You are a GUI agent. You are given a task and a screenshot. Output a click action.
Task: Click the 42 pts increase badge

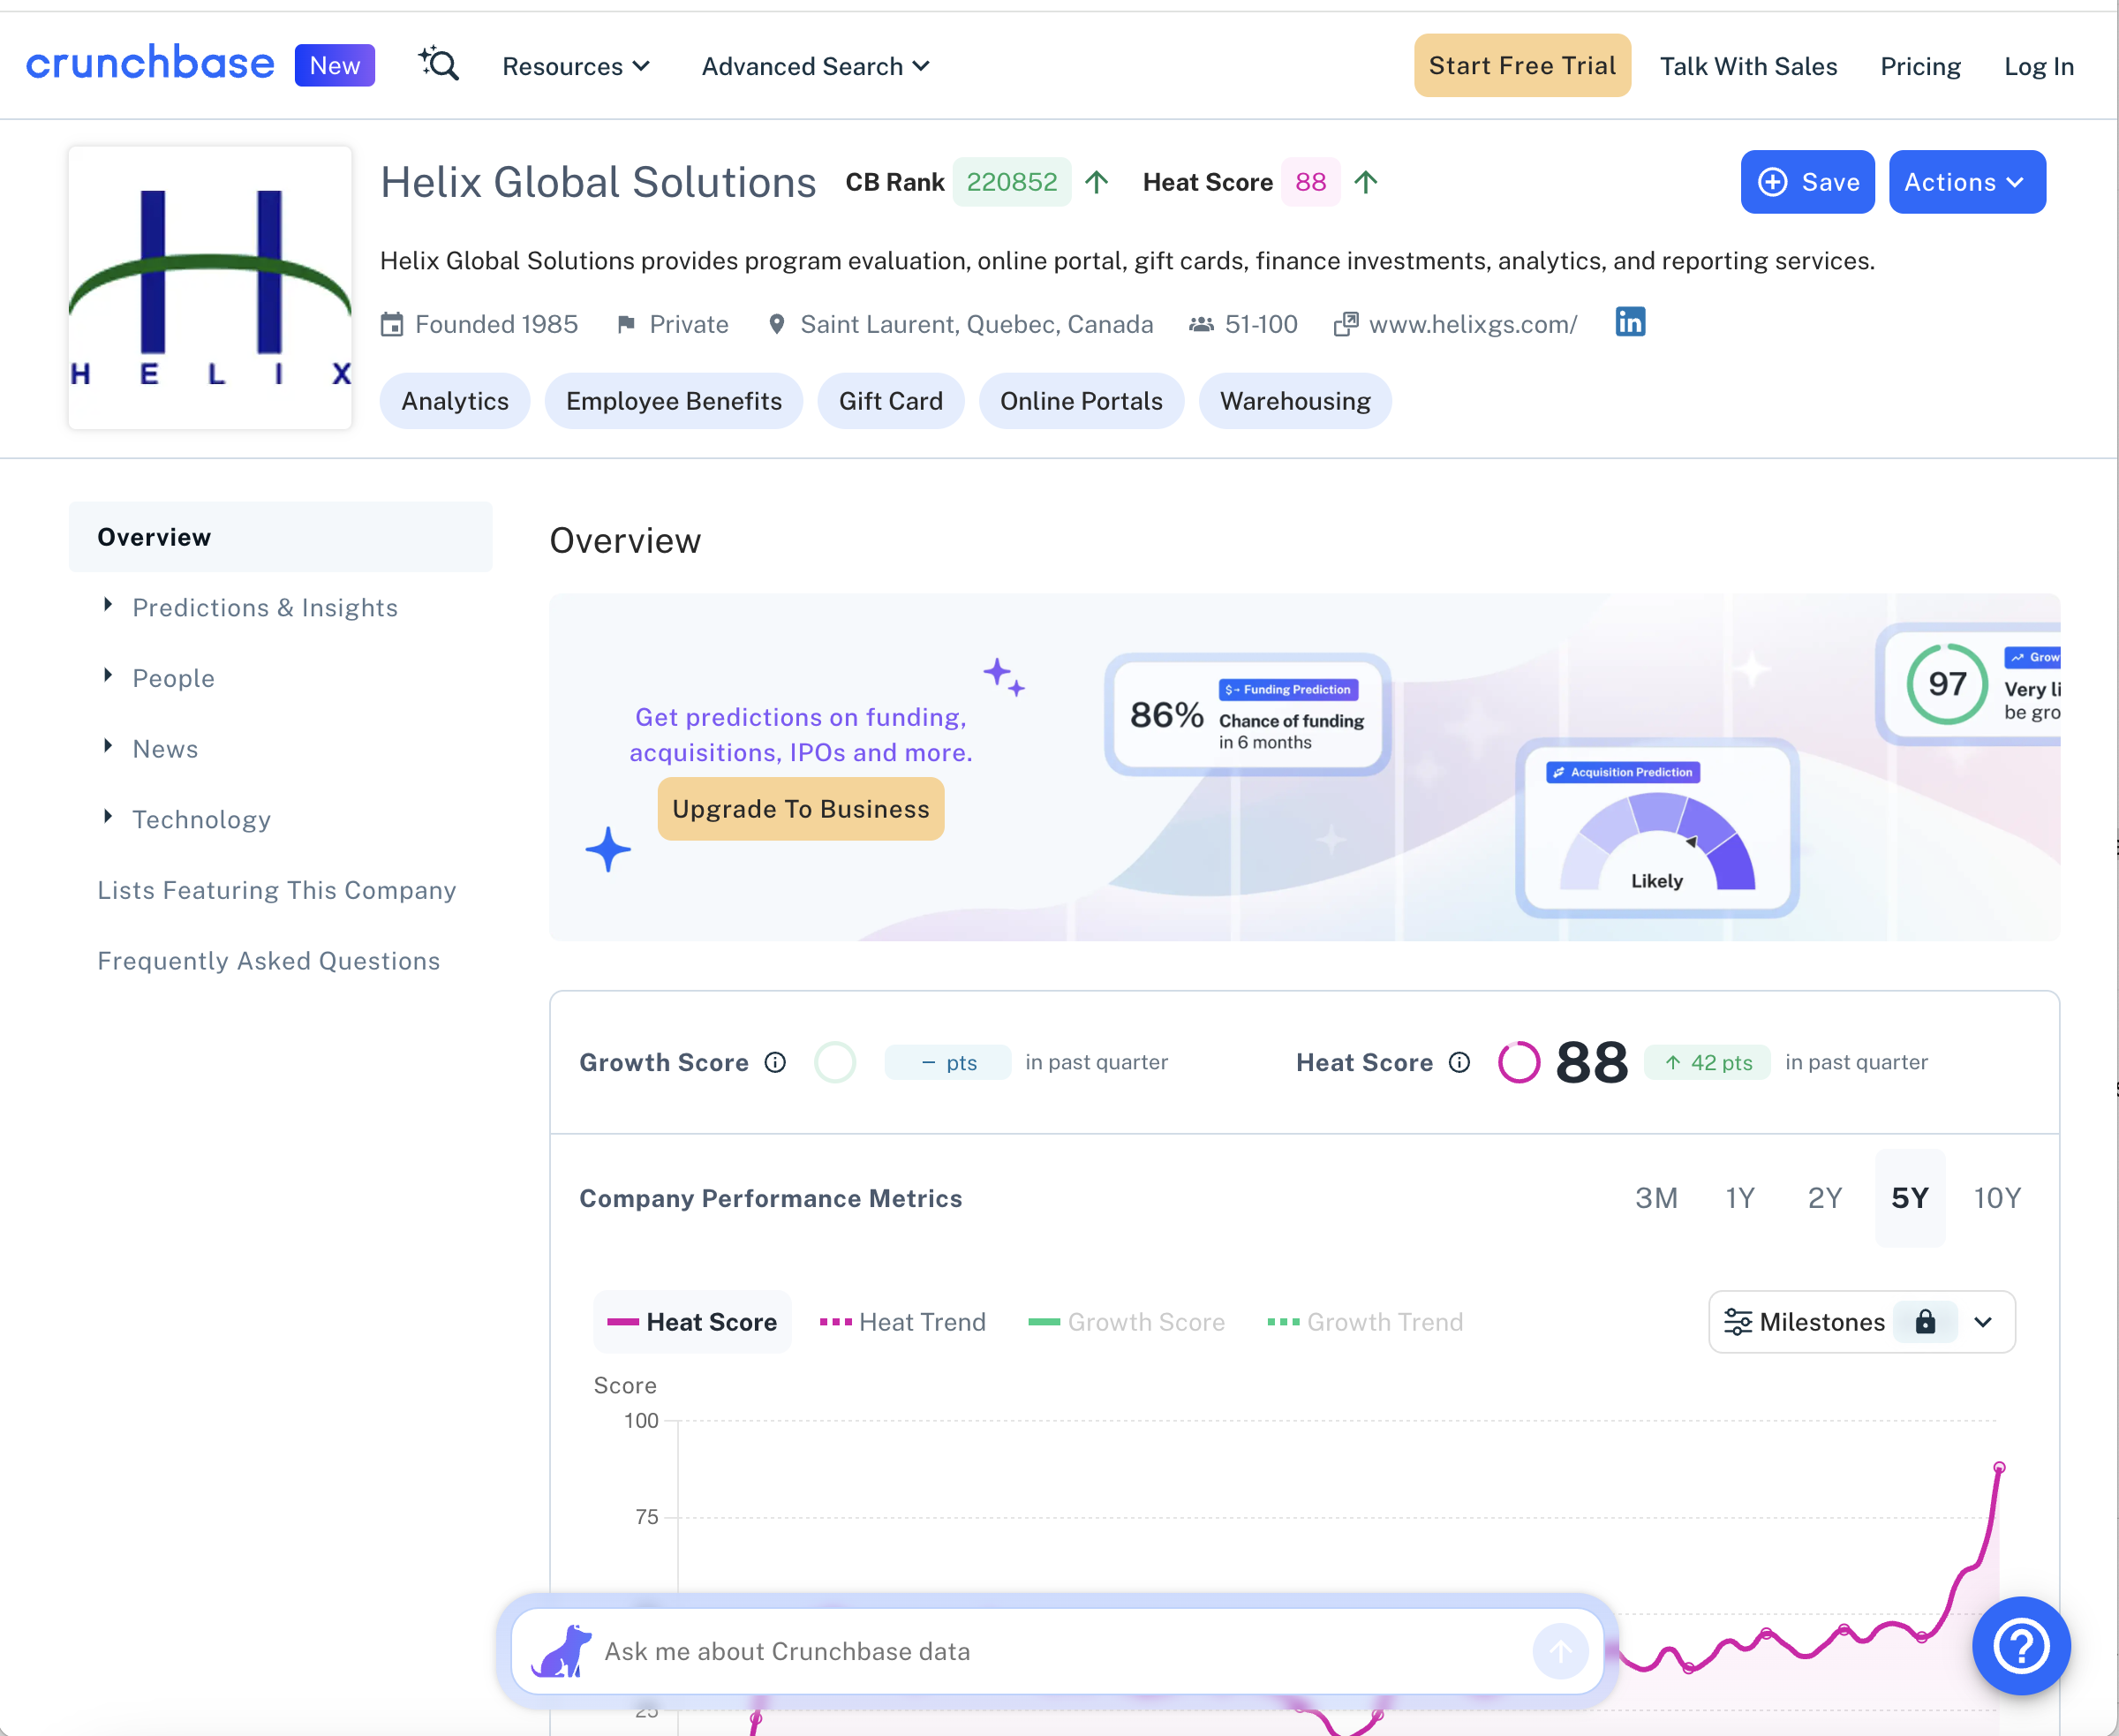1708,1062
